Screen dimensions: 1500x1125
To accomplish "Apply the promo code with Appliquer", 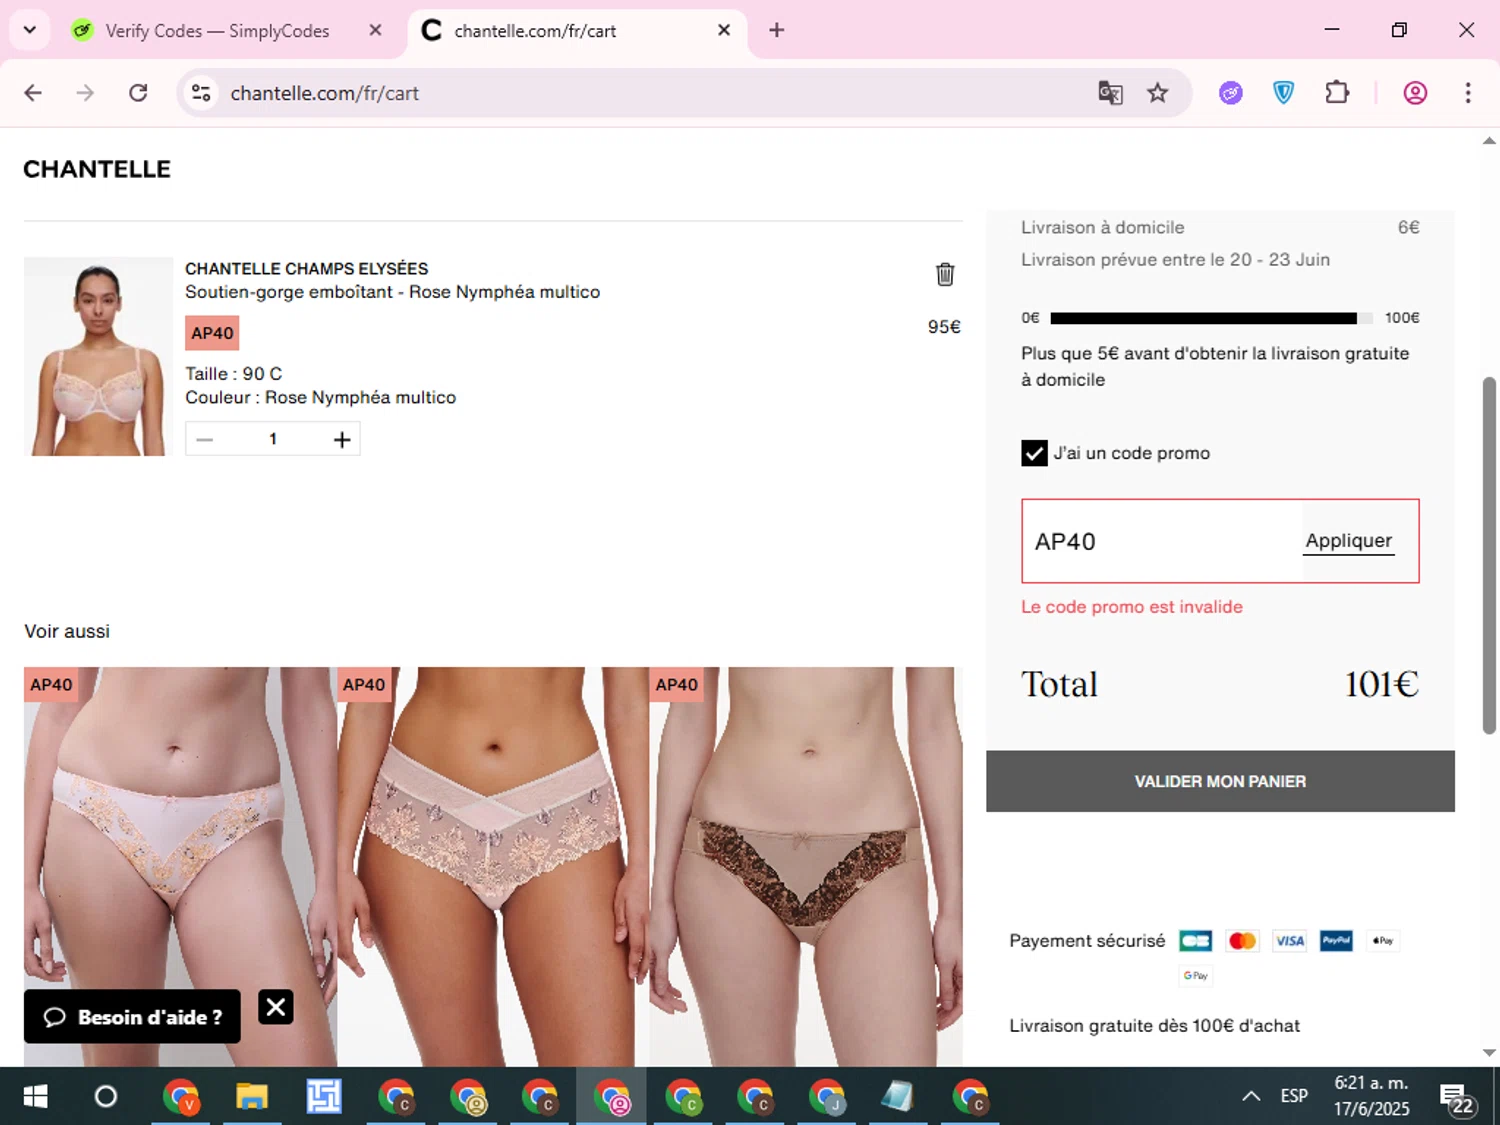I will (1348, 541).
